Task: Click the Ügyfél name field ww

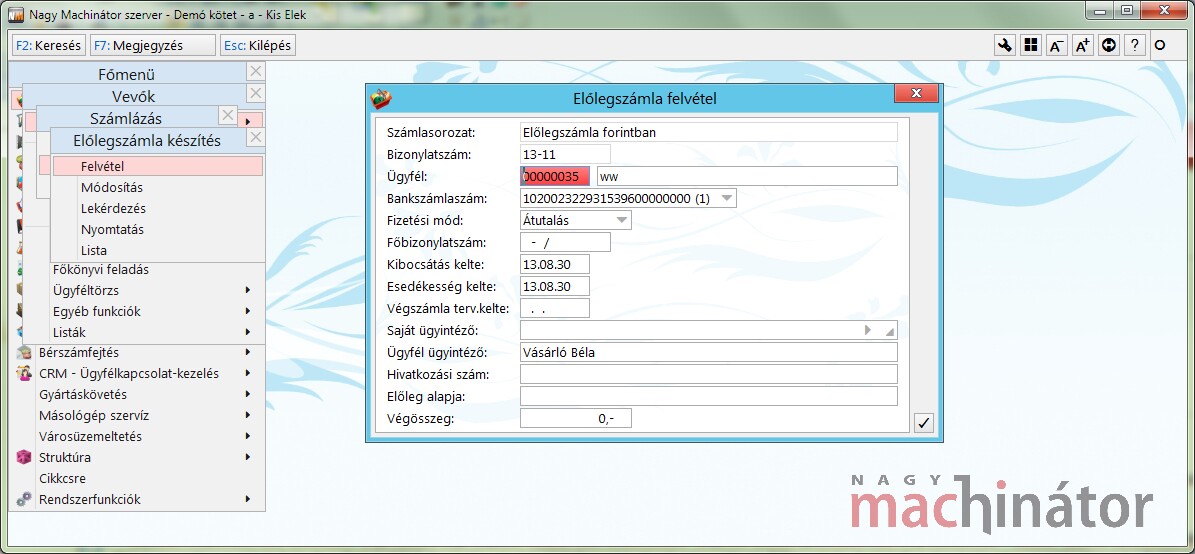Action: tap(748, 177)
